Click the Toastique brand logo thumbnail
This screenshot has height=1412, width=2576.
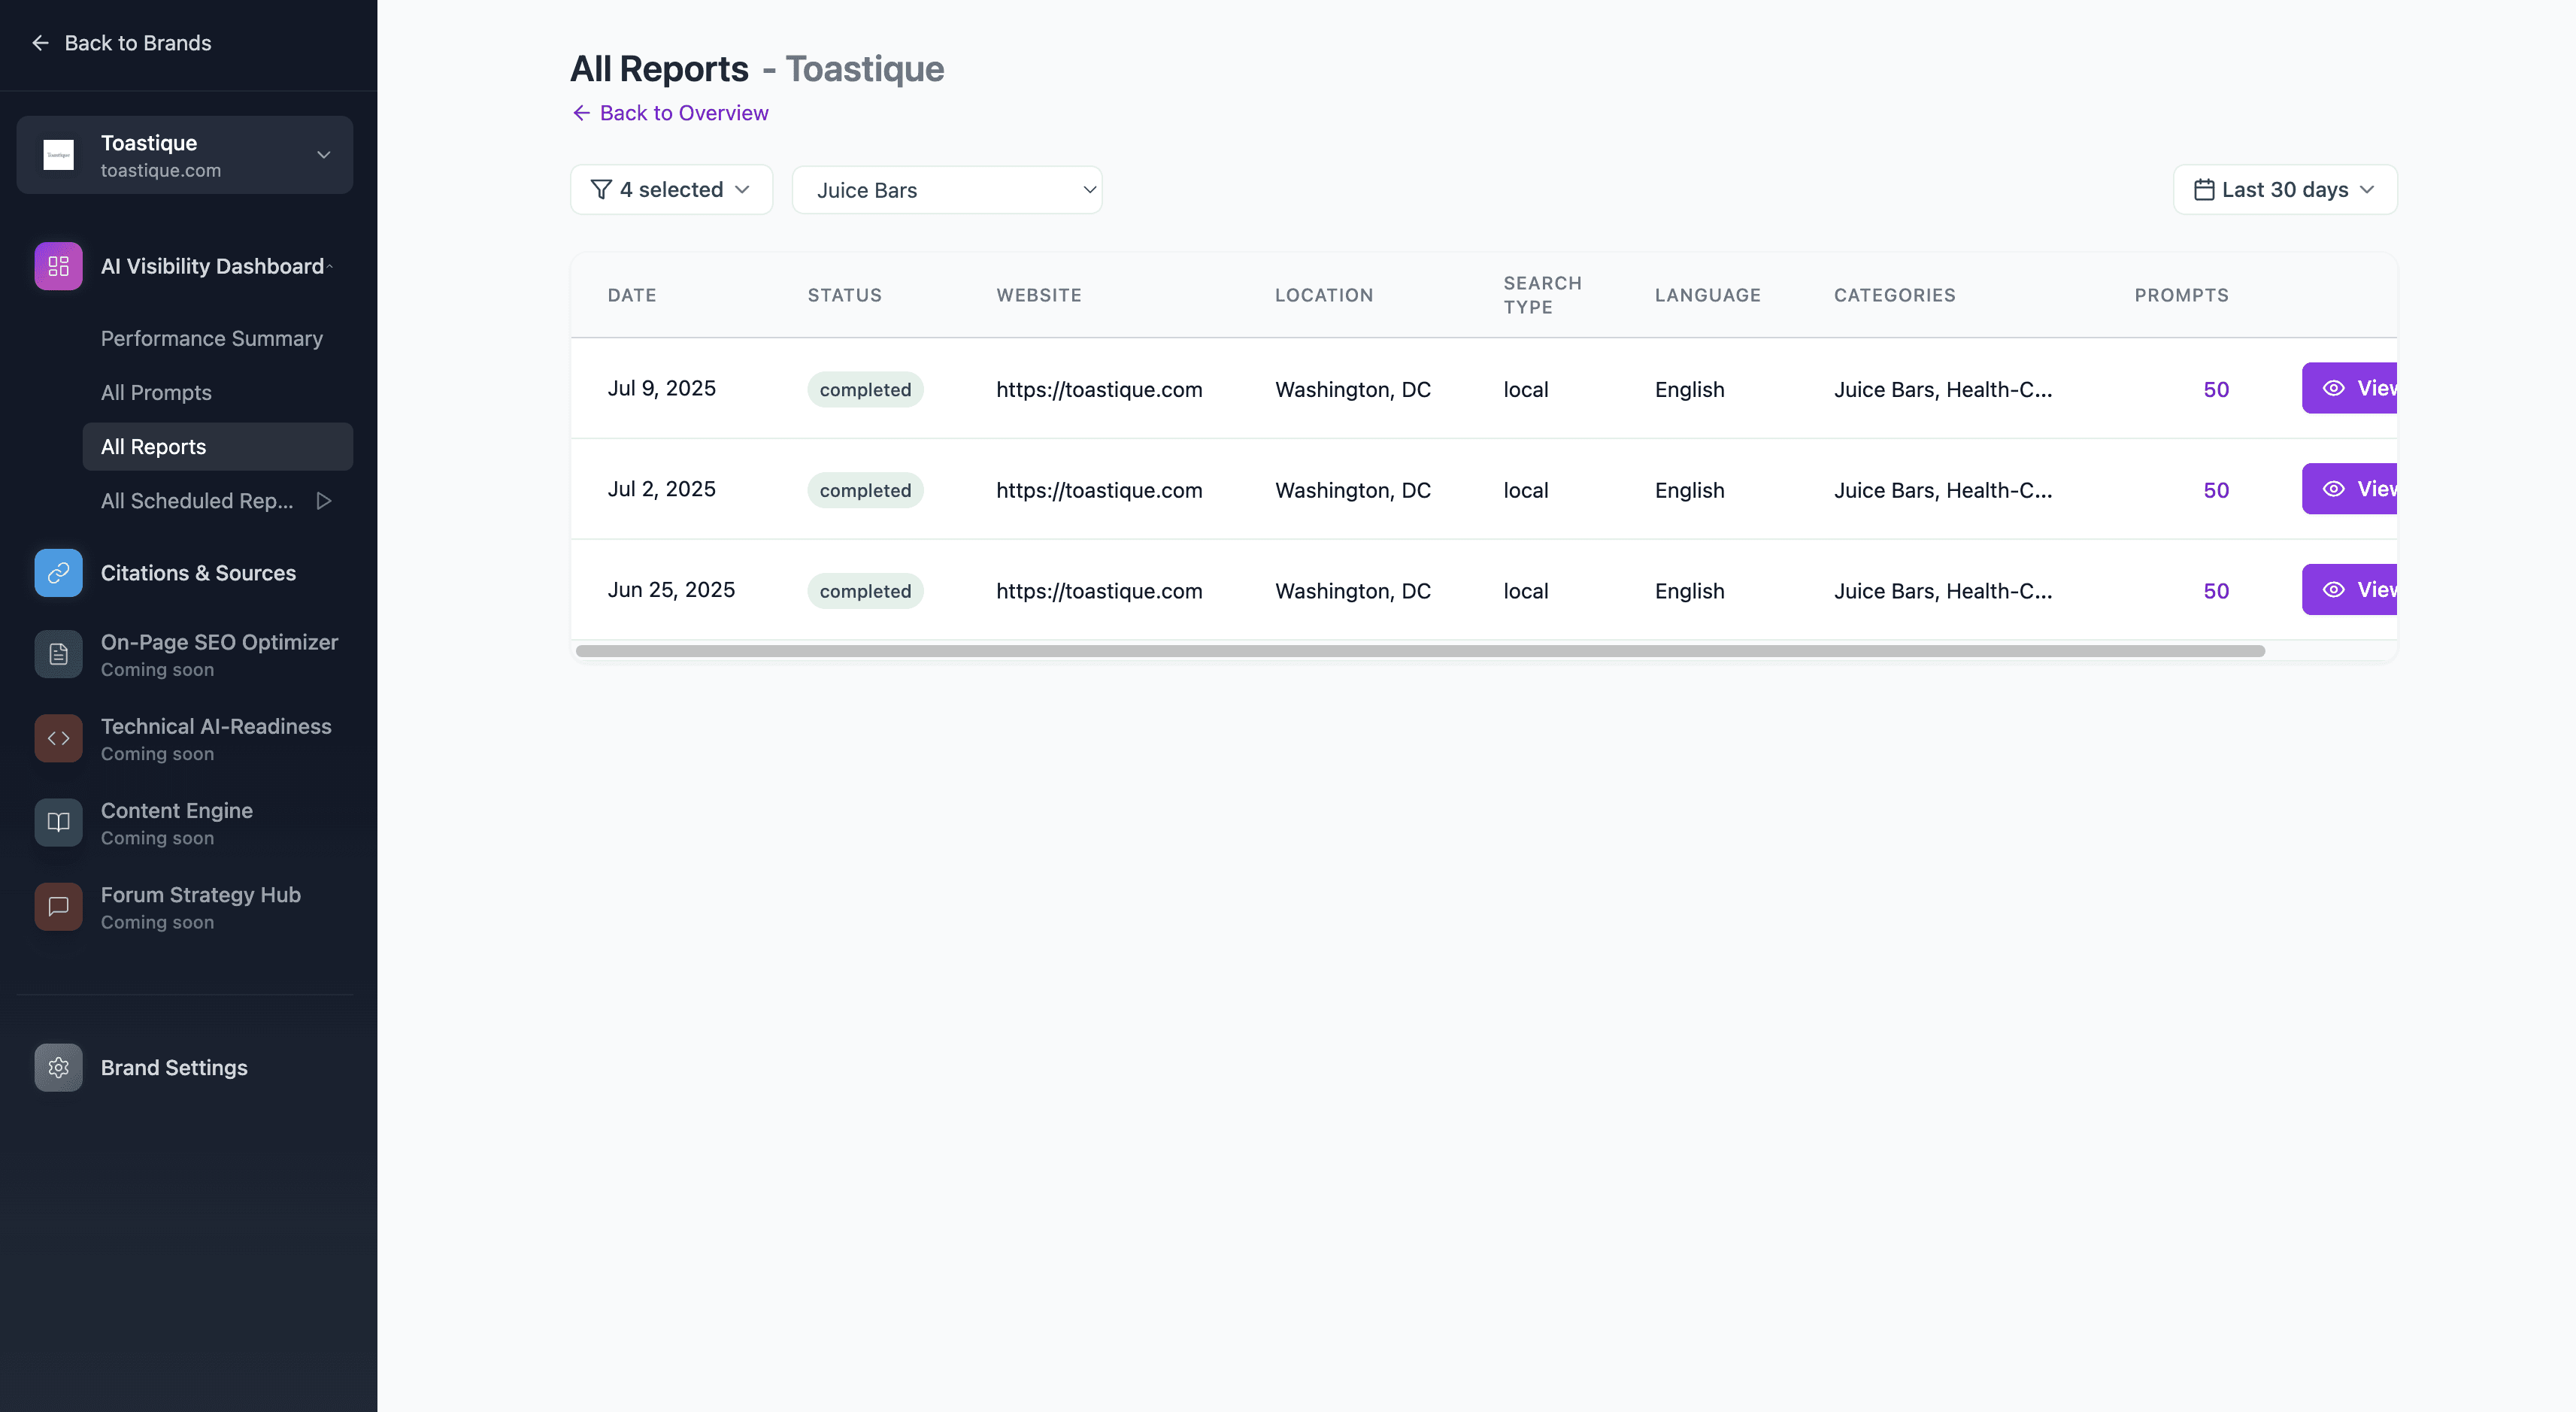58,155
